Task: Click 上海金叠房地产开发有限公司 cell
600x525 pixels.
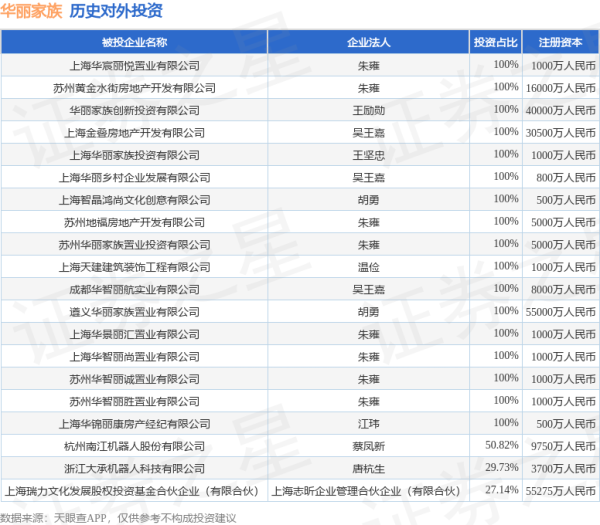Action: coord(134,133)
